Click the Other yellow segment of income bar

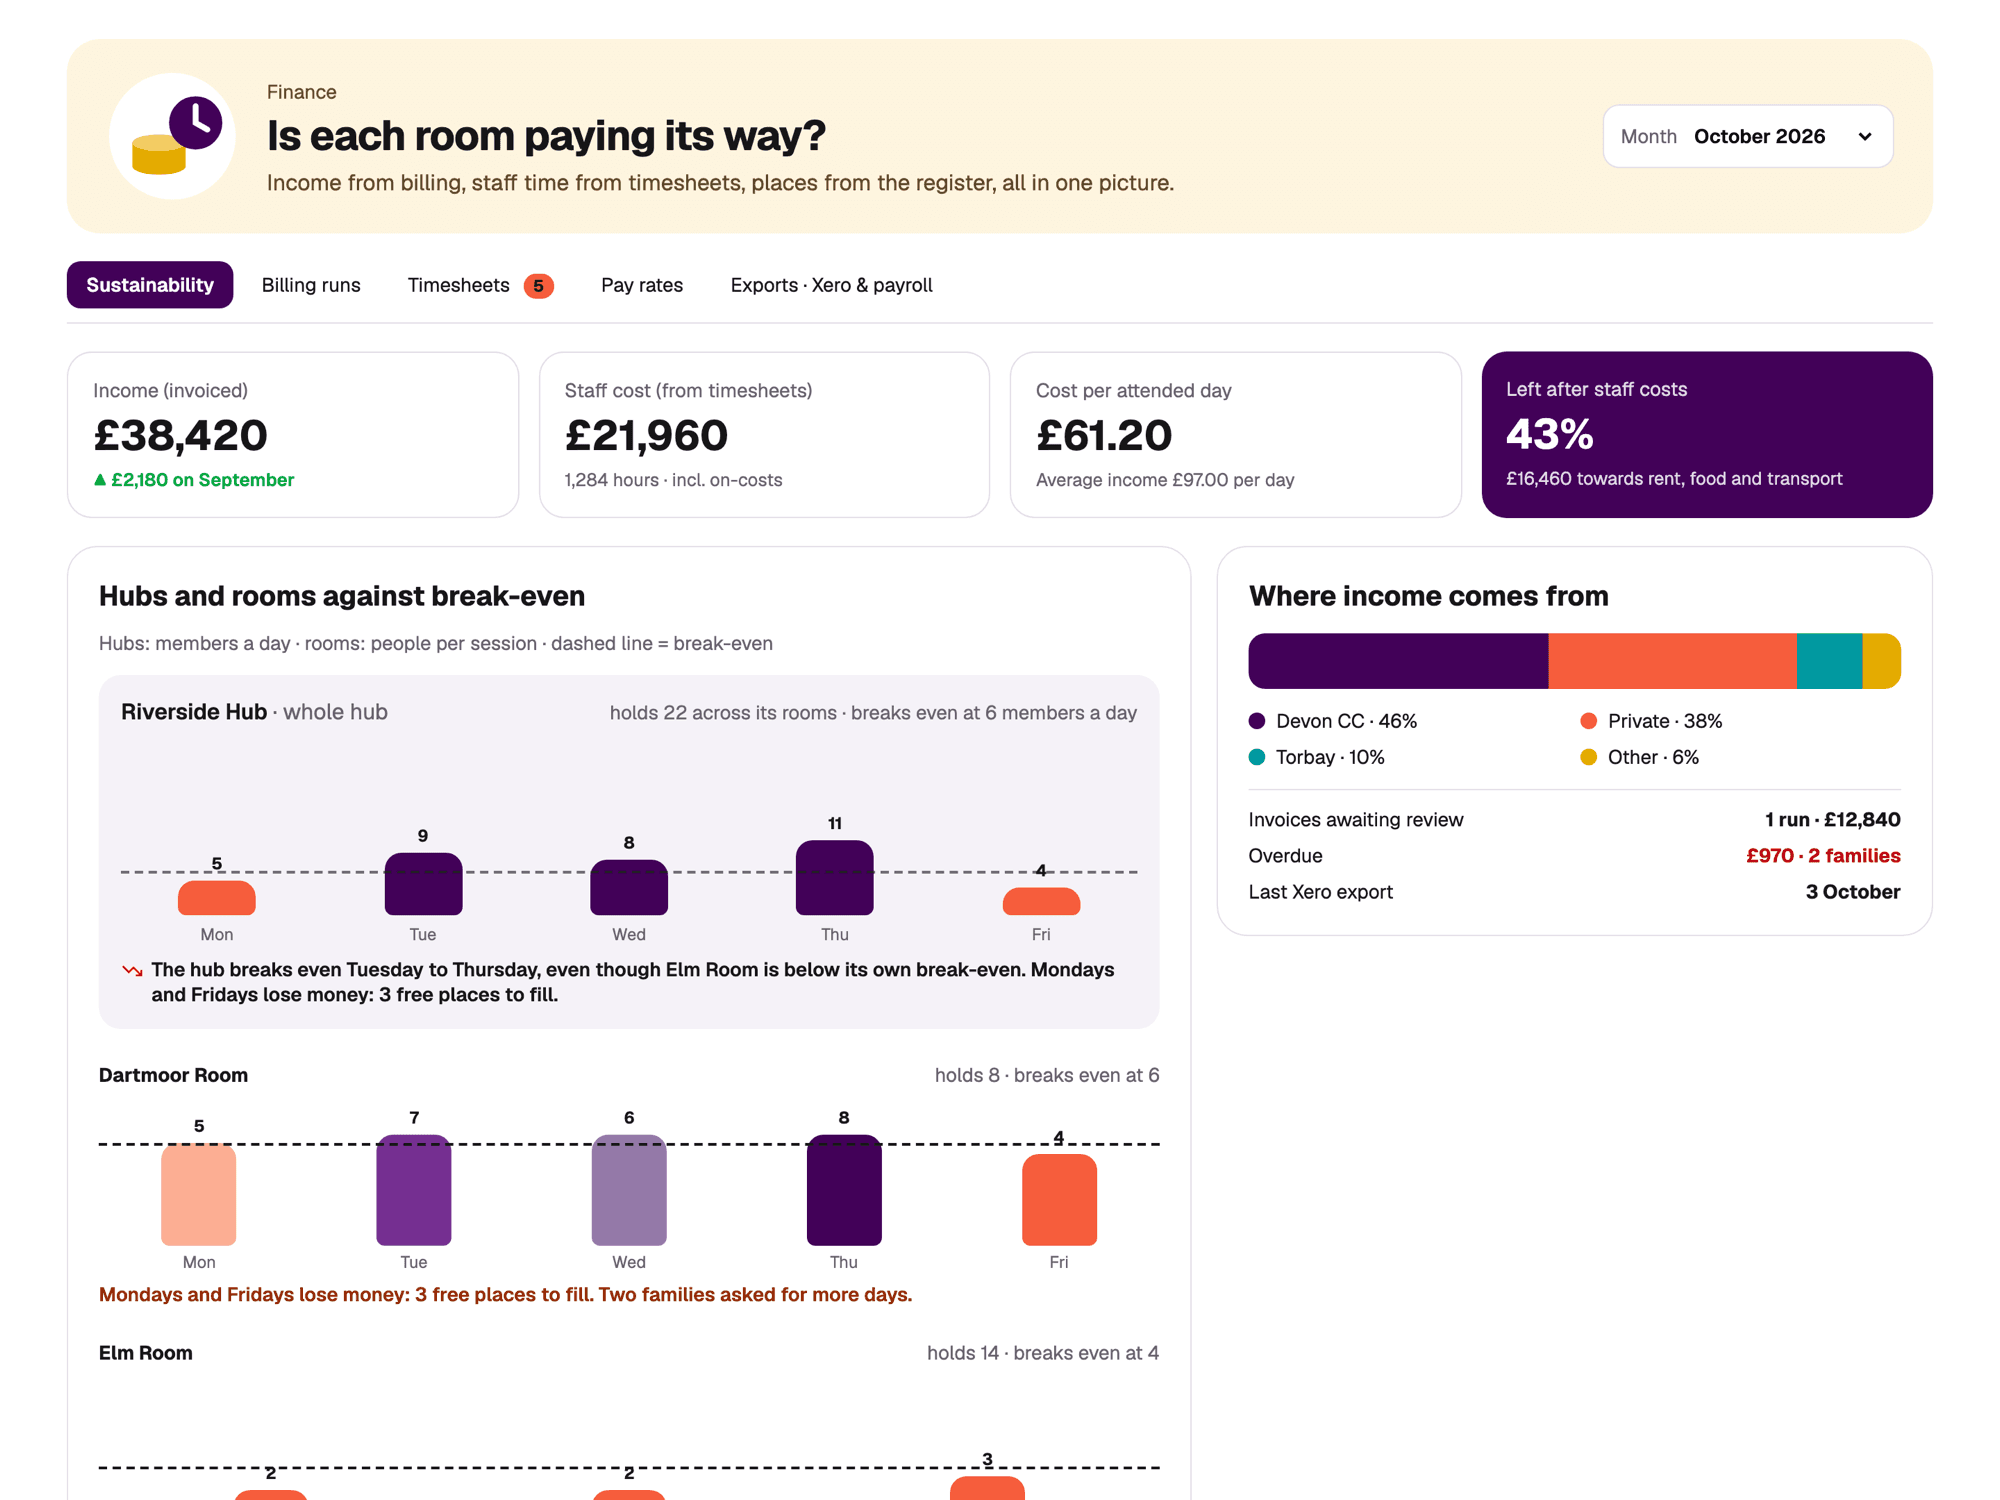1881,661
